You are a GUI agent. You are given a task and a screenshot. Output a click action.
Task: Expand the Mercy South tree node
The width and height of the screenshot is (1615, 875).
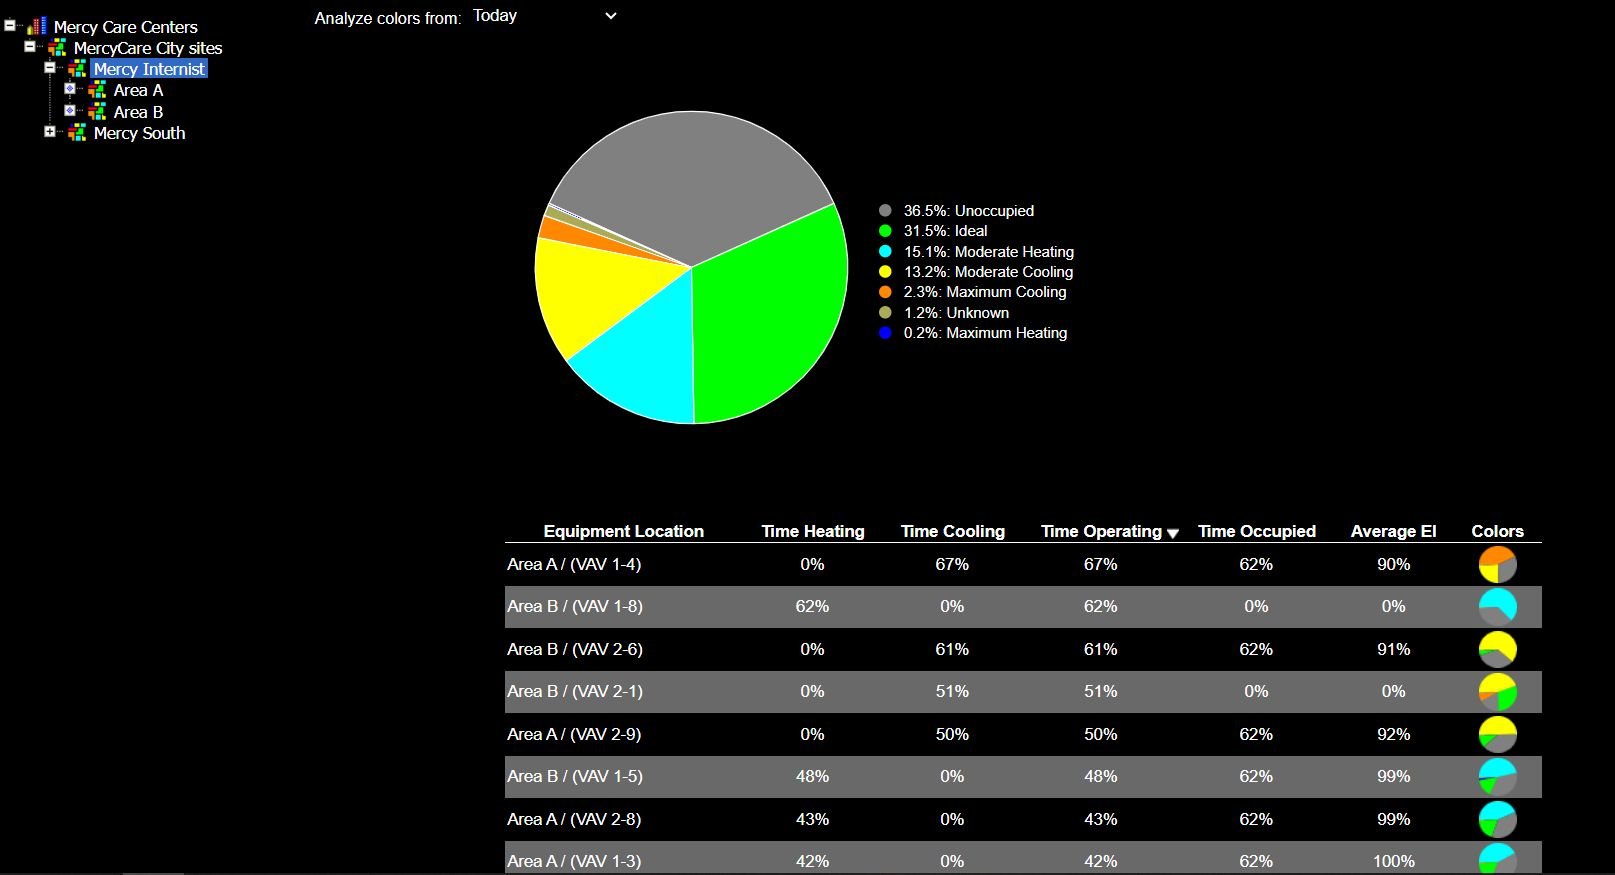click(50, 131)
